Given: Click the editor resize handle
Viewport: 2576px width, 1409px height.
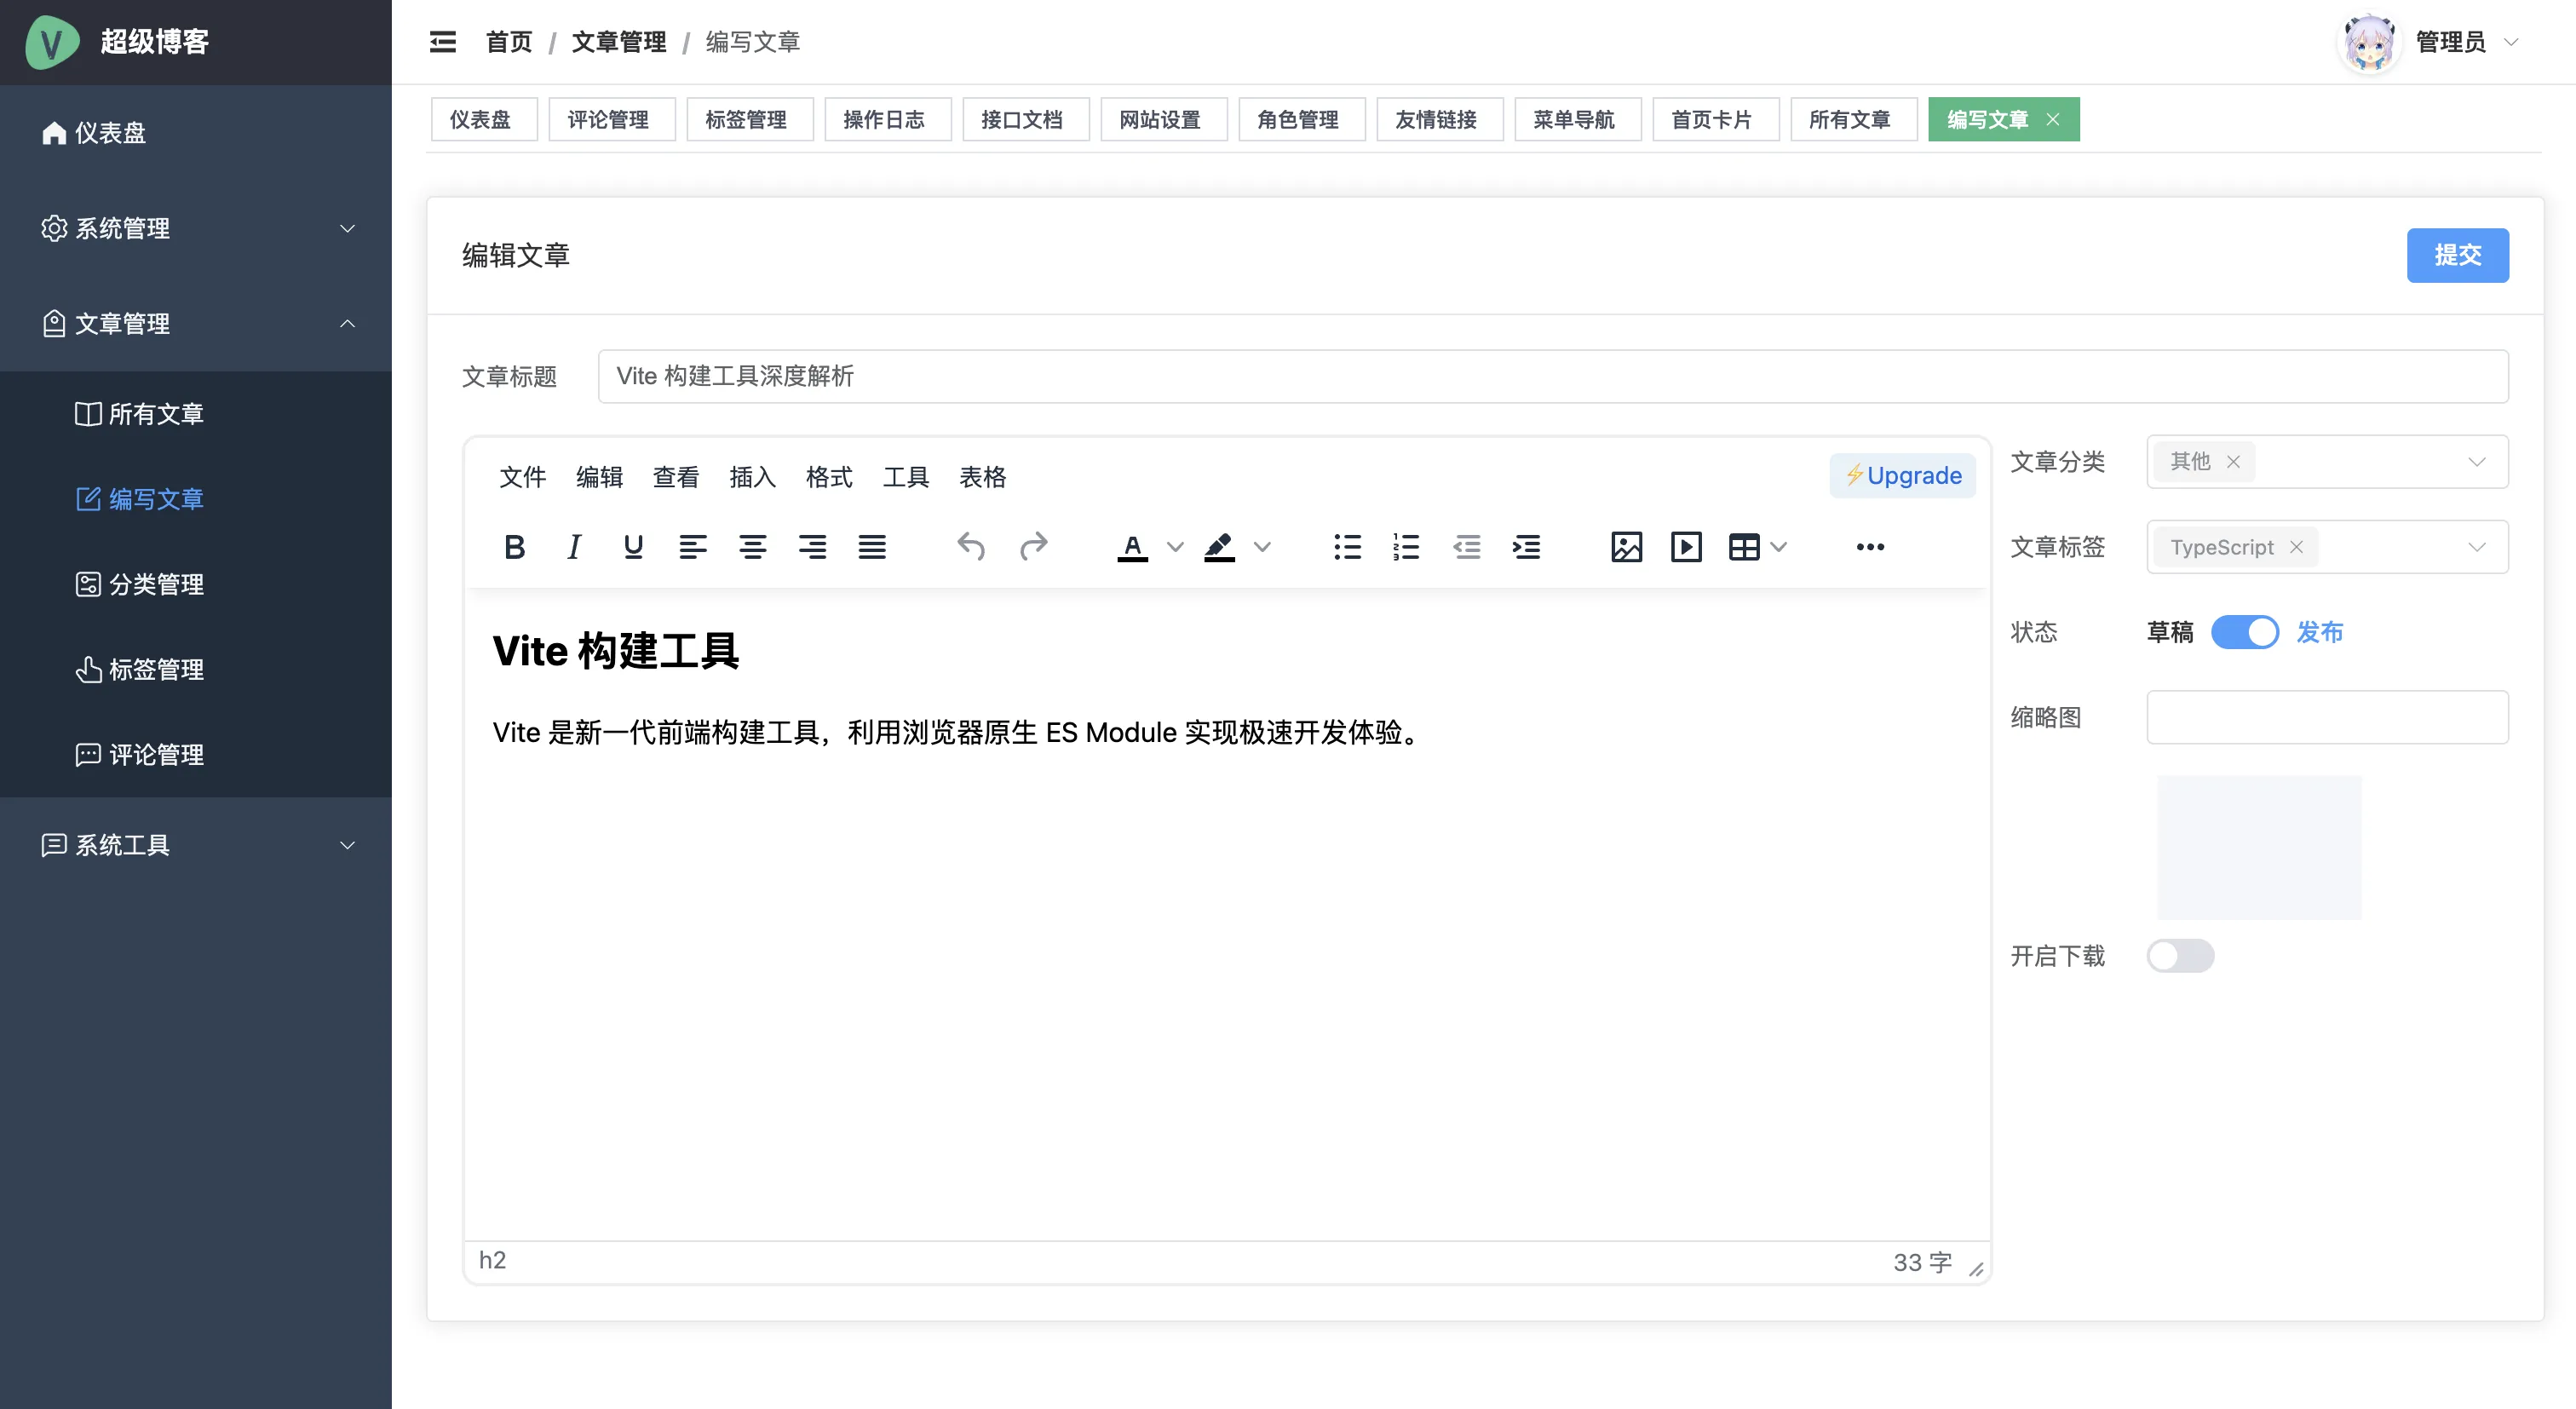Looking at the screenshot, I should [x=1976, y=1269].
